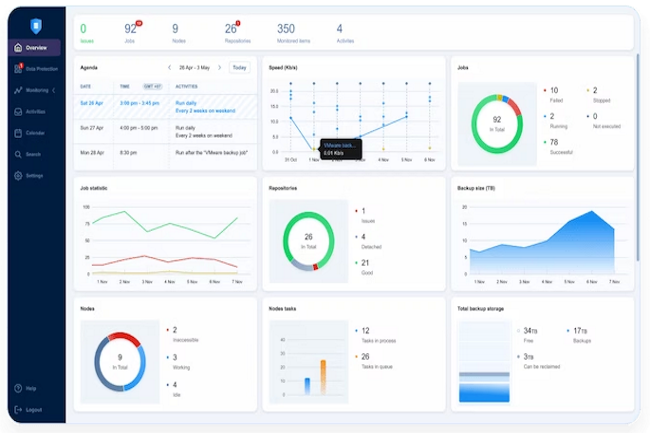This screenshot has height=433, width=650.
Task: Go to previous week in Agenda
Action: click(x=170, y=68)
